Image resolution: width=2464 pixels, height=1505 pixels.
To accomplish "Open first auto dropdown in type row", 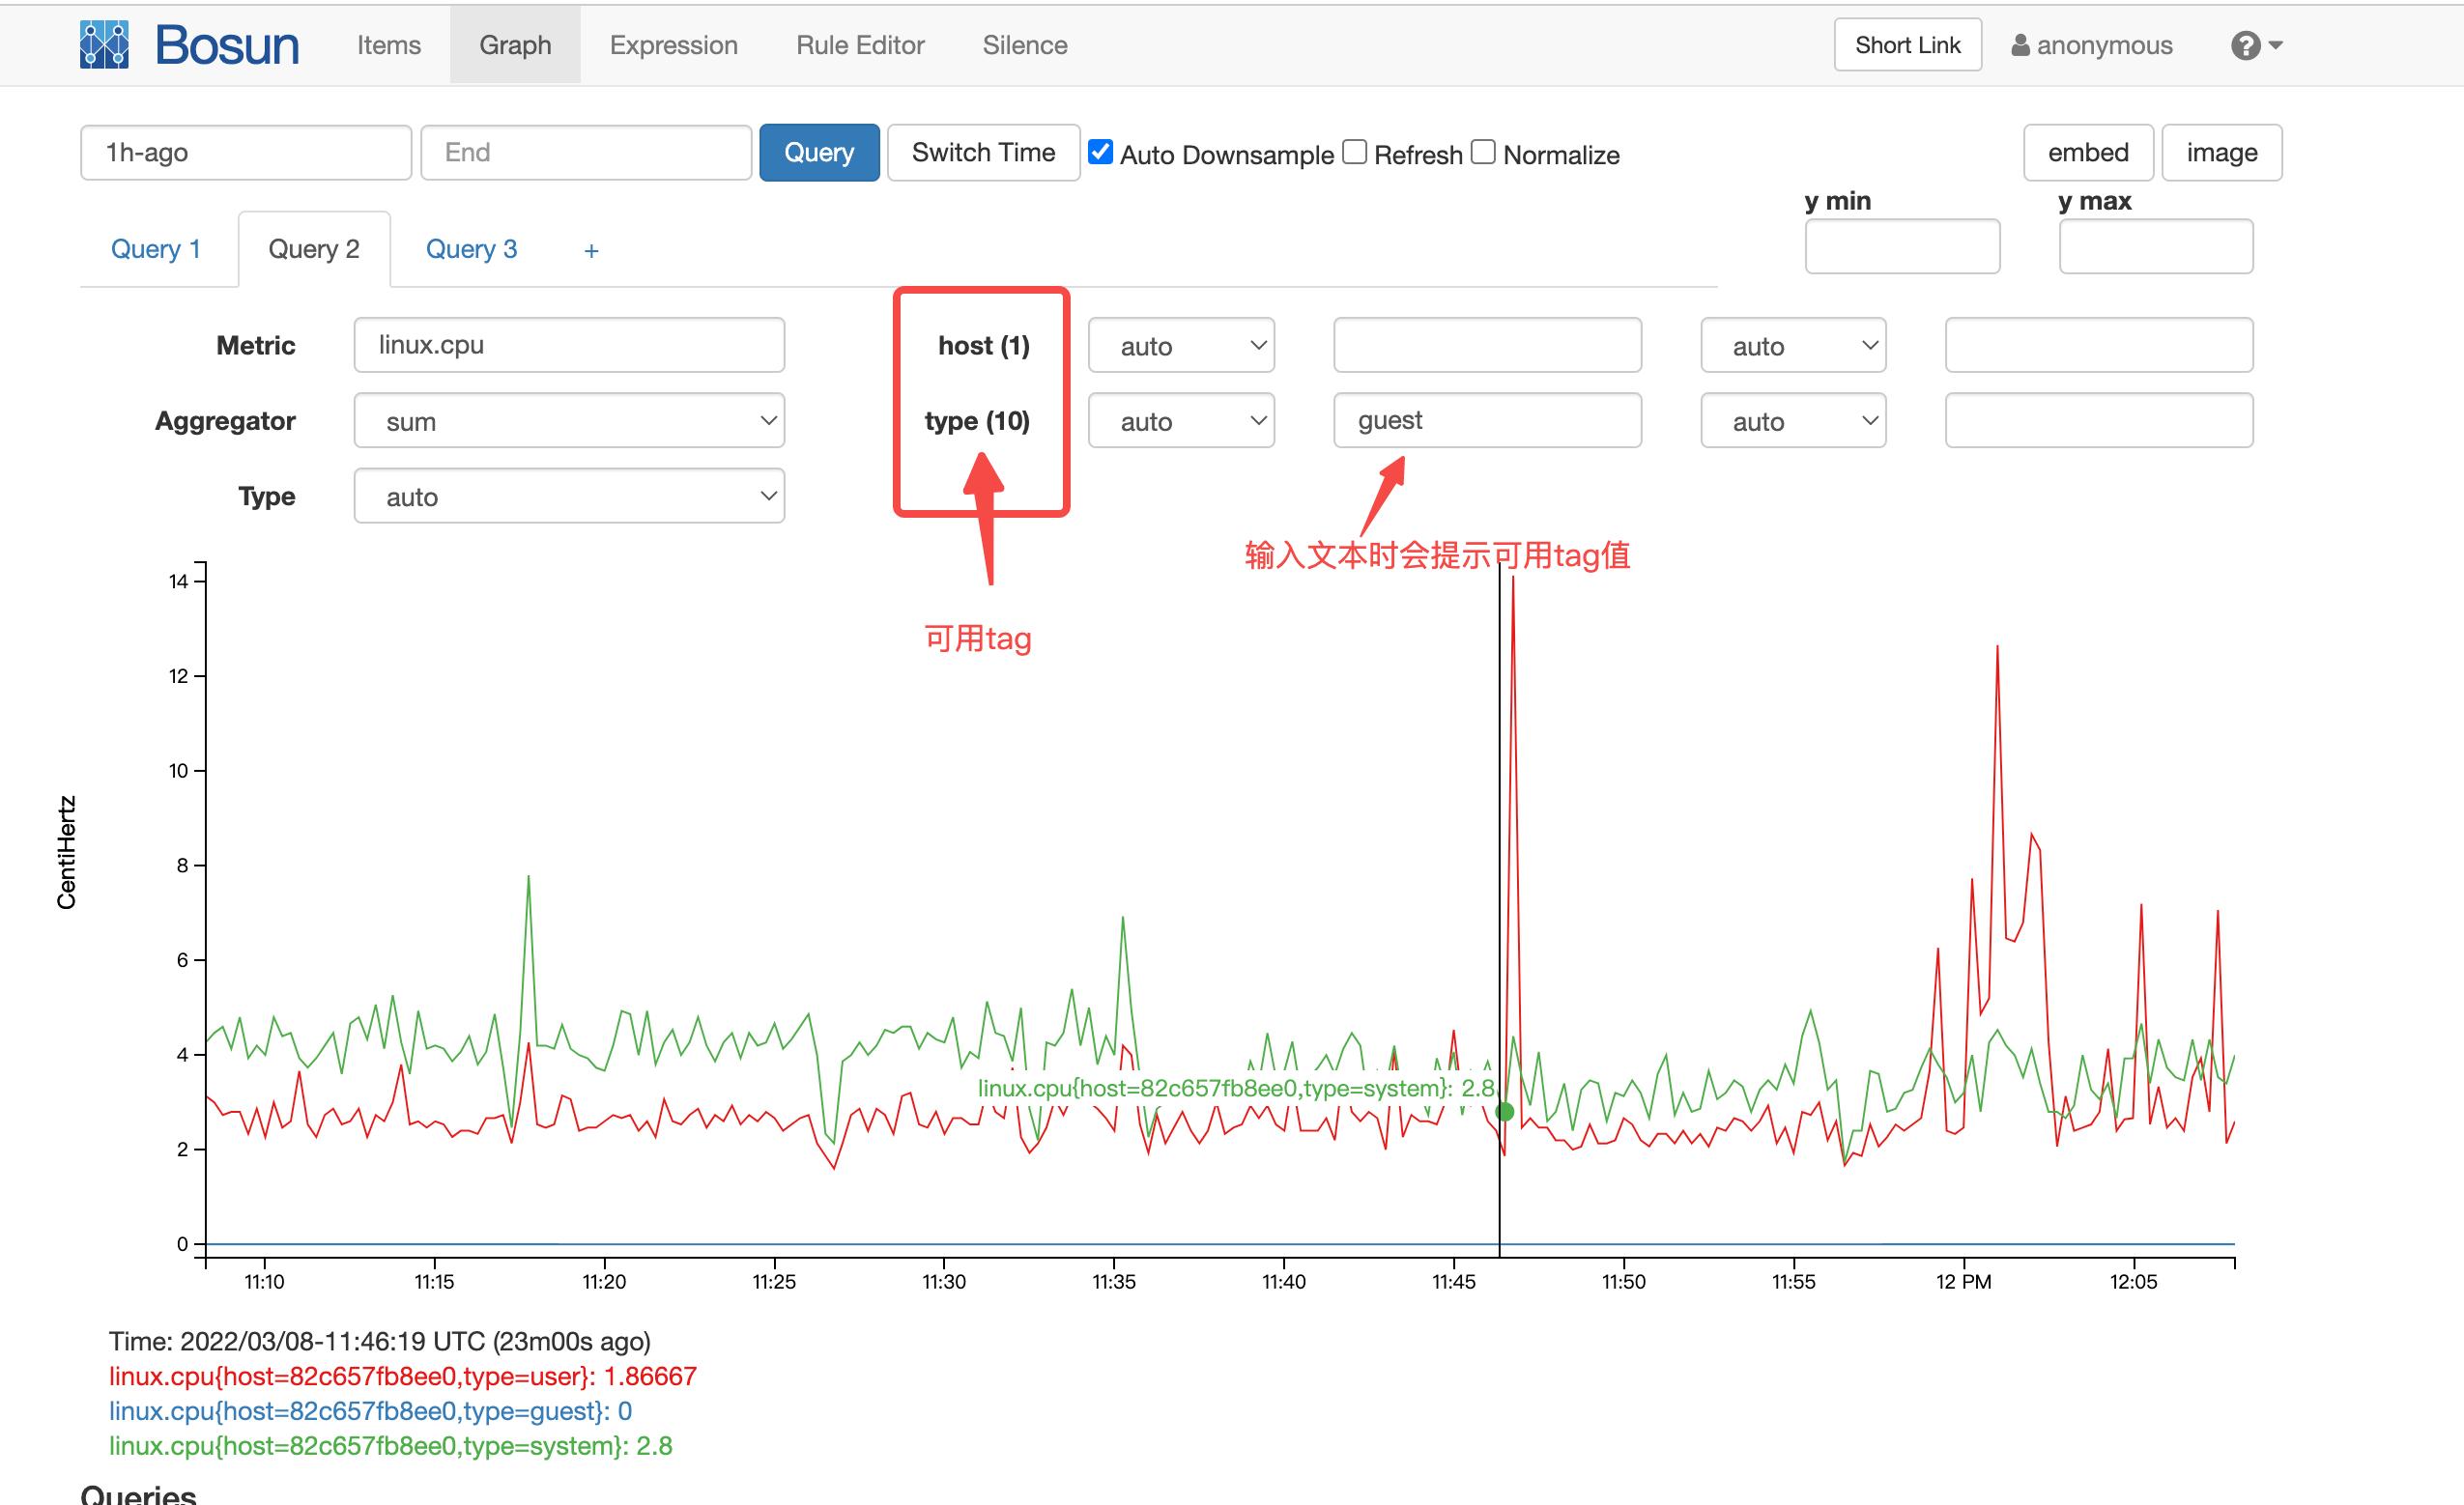I will click(1181, 421).
